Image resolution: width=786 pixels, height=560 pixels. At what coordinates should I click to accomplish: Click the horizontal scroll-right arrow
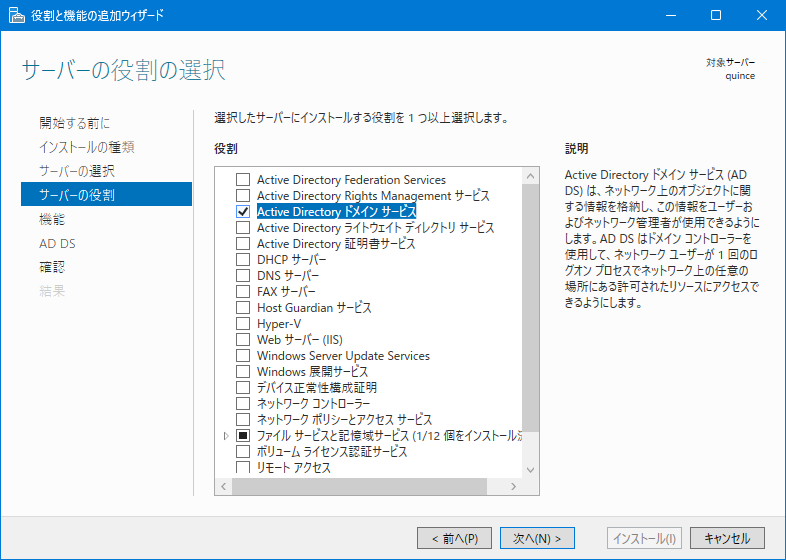click(x=513, y=486)
